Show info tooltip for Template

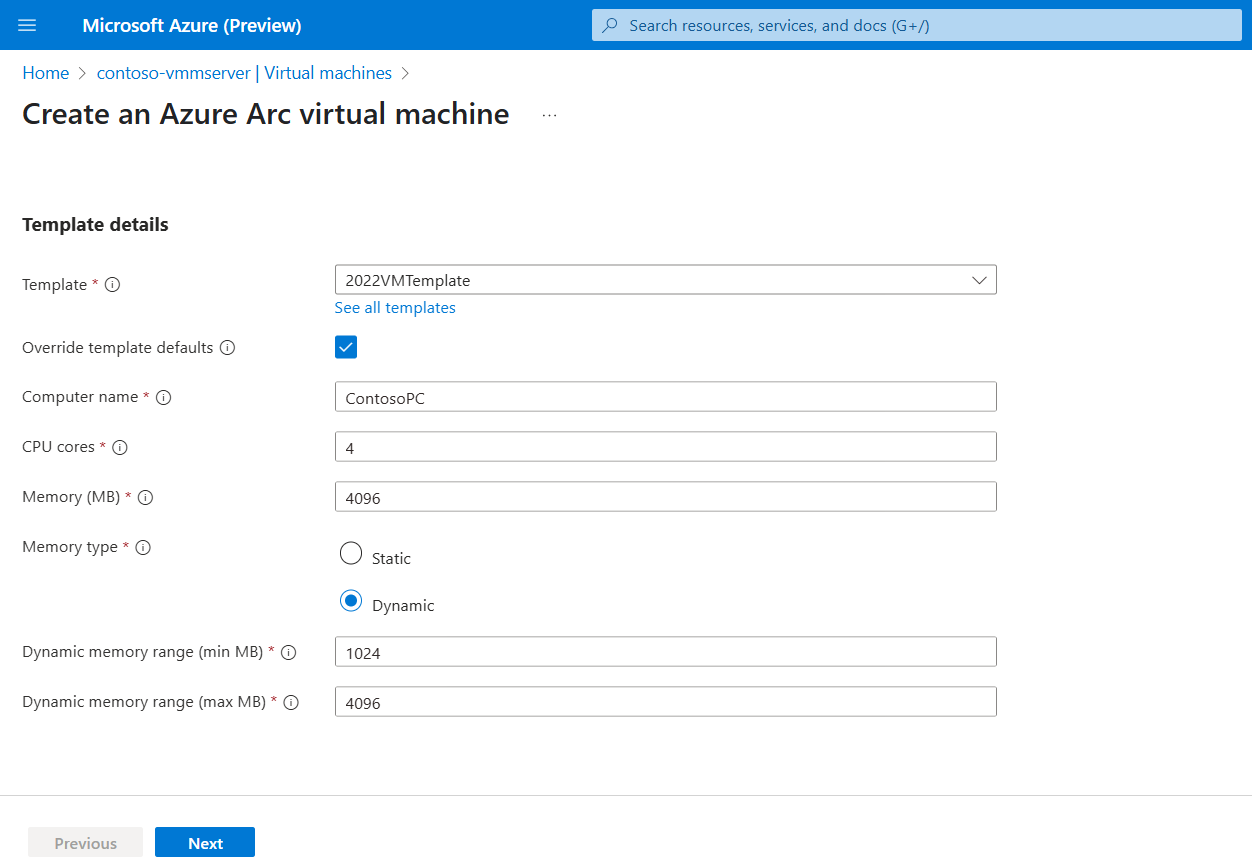(113, 285)
